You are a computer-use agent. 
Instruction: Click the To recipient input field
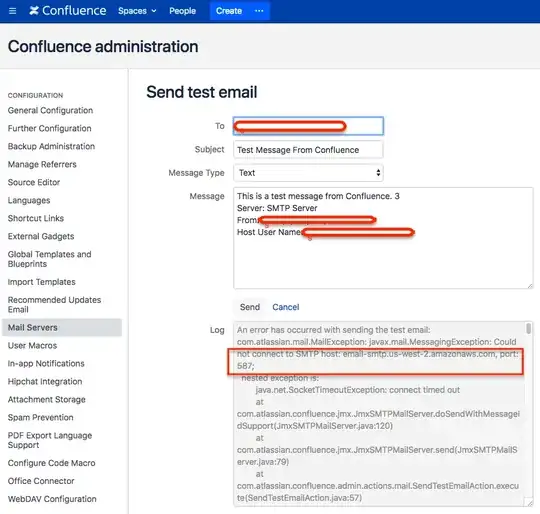pyautogui.click(x=308, y=126)
